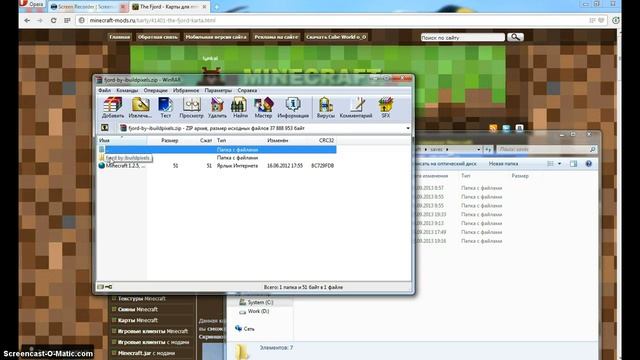This screenshot has width=640, height=360.
Task: Open Скины Minecraft sidebar link
Action: [138, 309]
